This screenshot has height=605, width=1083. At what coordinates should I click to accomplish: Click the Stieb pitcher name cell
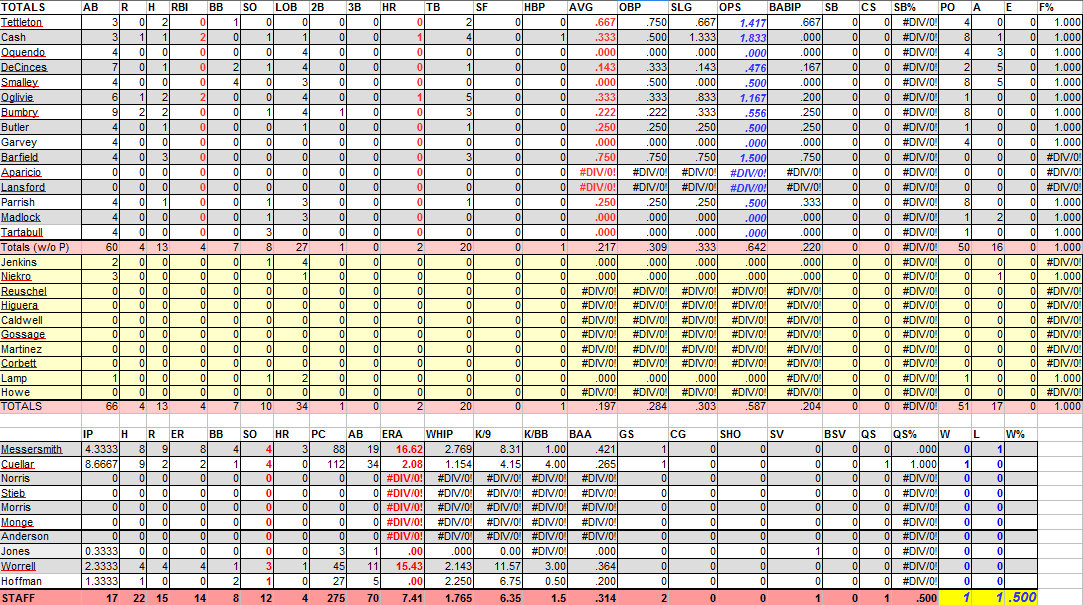pos(41,493)
